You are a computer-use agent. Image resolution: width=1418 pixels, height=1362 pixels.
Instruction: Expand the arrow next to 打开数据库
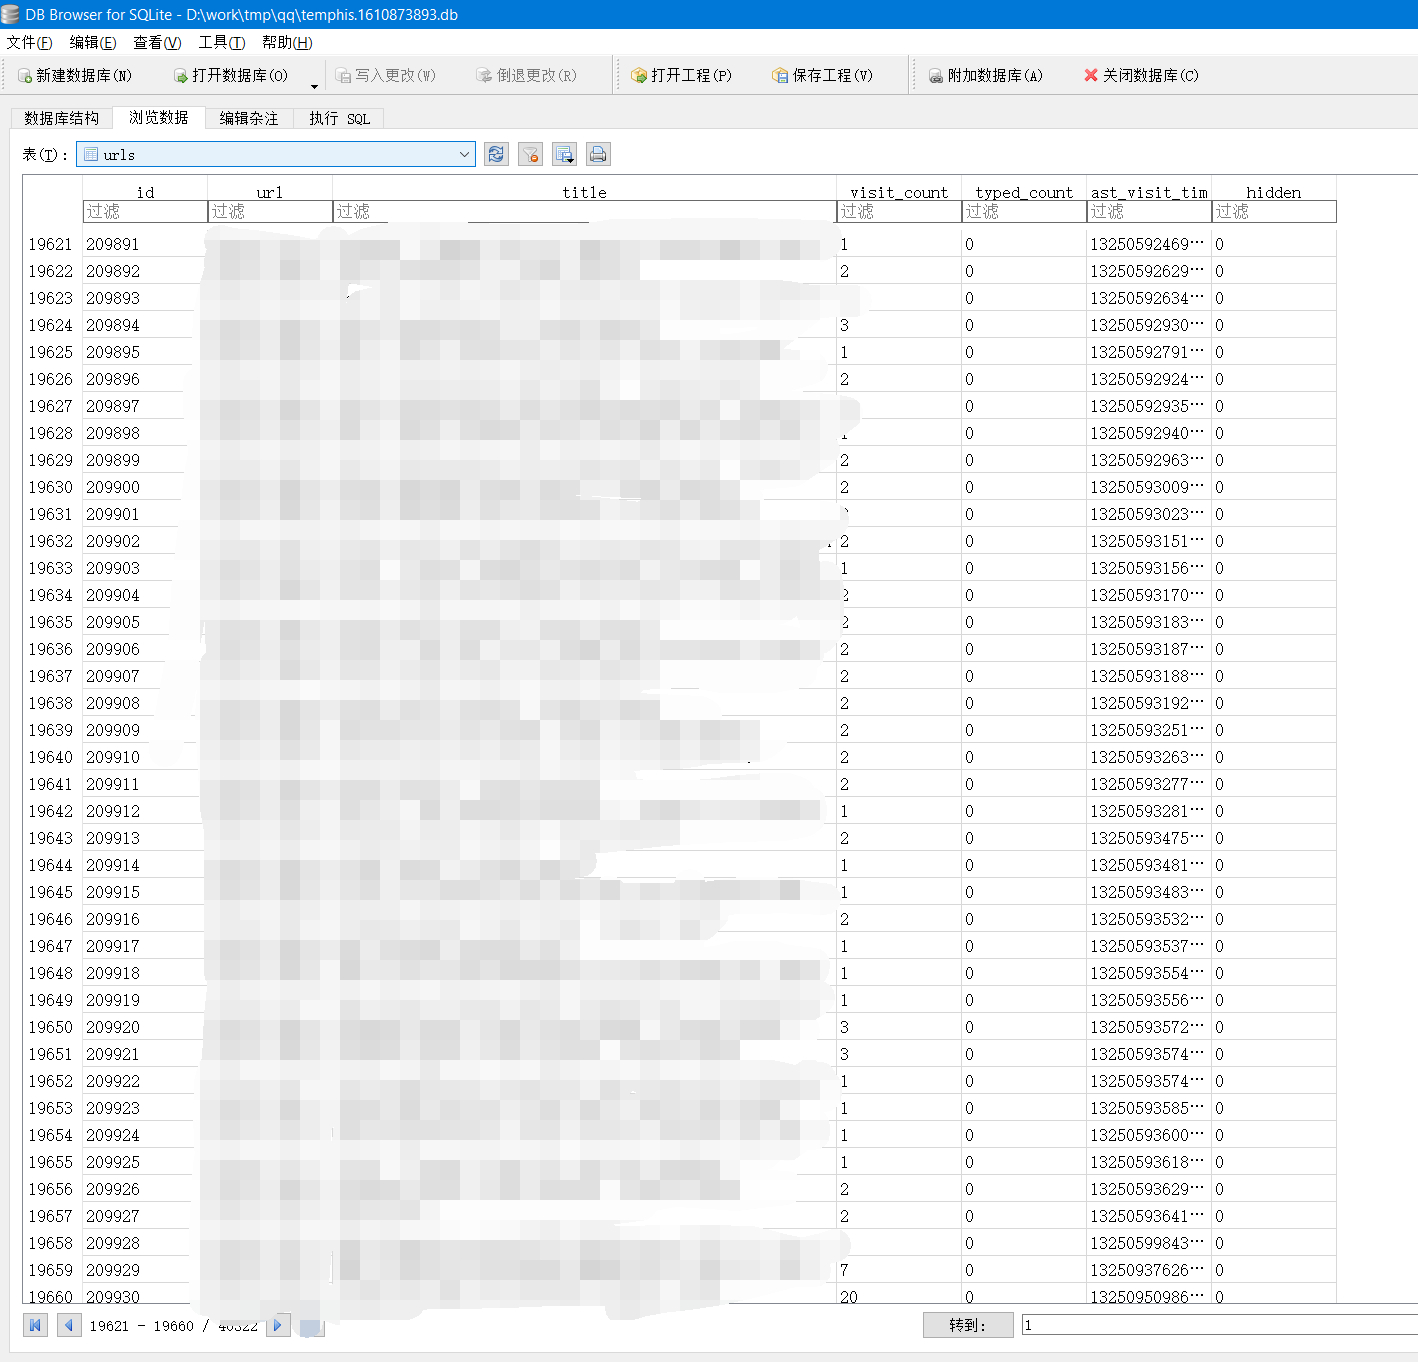click(314, 86)
